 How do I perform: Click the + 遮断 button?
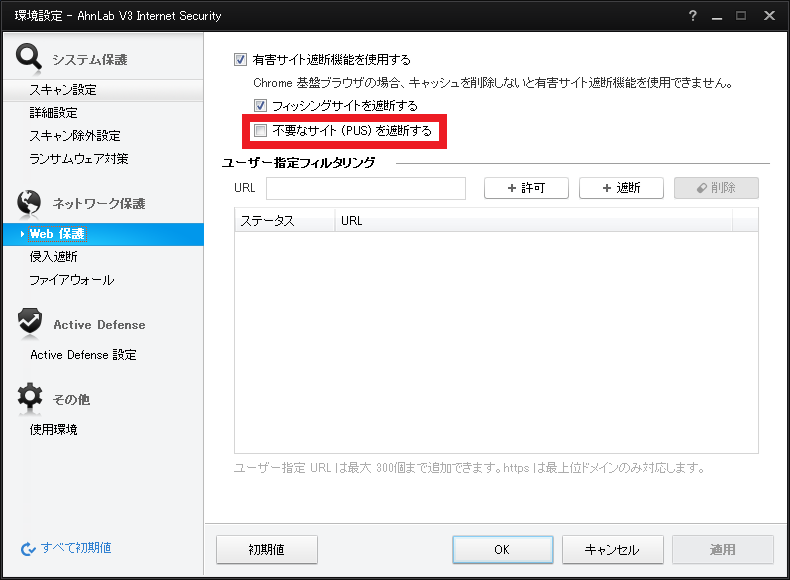[x=621, y=188]
